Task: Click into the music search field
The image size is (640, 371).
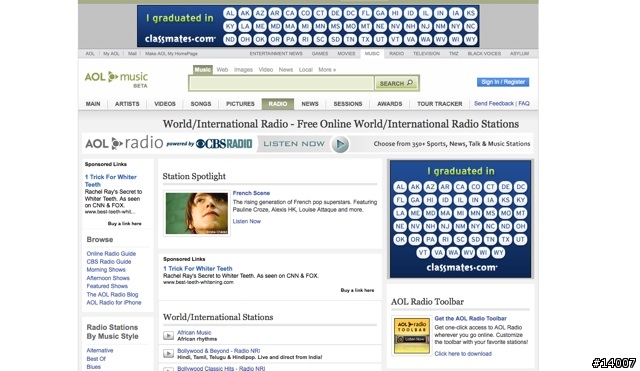Action: 282,83
